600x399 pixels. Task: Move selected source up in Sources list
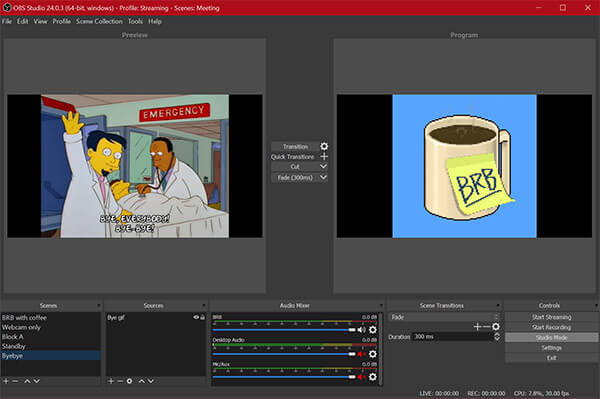[x=141, y=381]
